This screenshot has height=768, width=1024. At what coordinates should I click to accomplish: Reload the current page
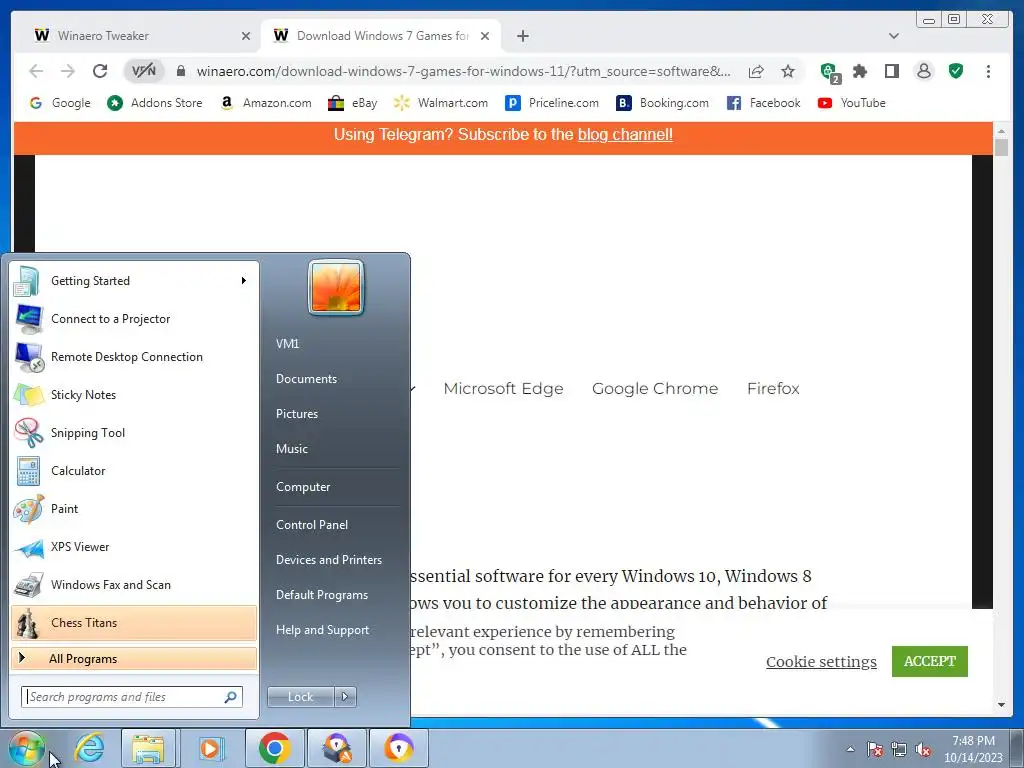pos(100,71)
